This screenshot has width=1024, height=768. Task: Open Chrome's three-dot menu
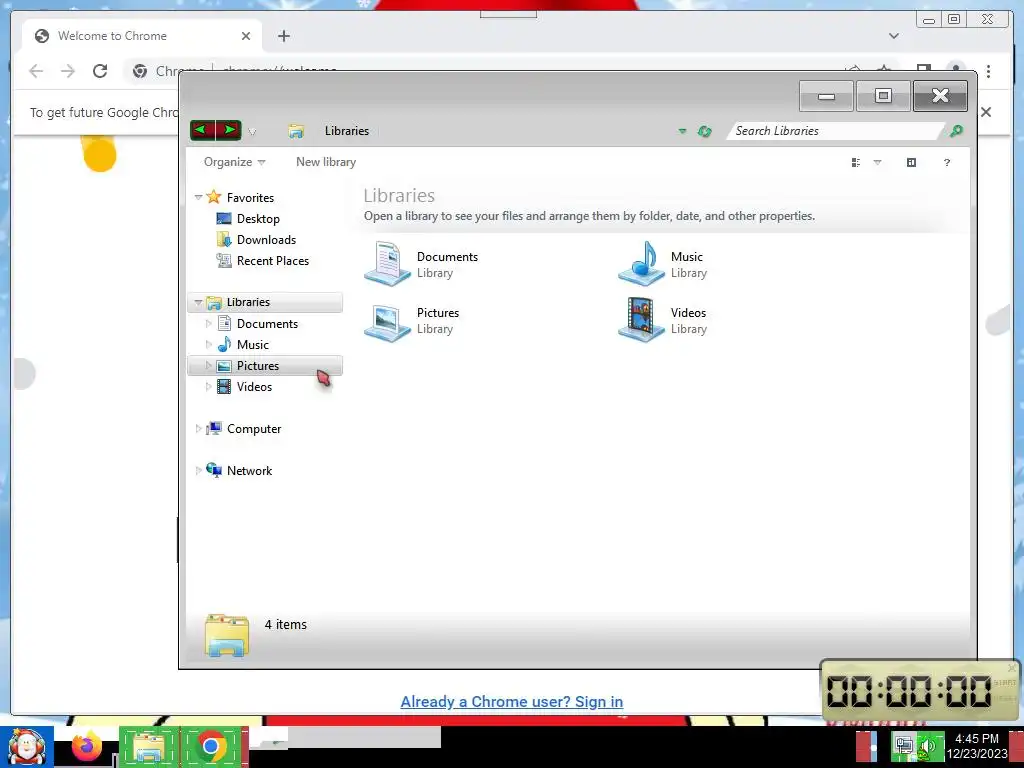pyautogui.click(x=988, y=71)
